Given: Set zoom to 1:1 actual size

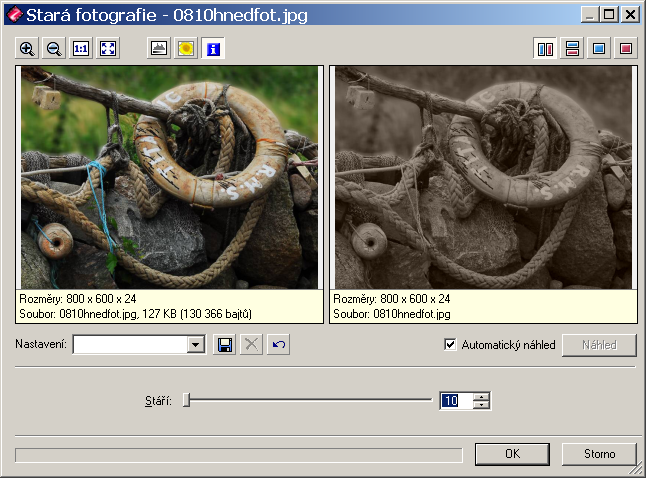Looking at the screenshot, I should point(81,48).
